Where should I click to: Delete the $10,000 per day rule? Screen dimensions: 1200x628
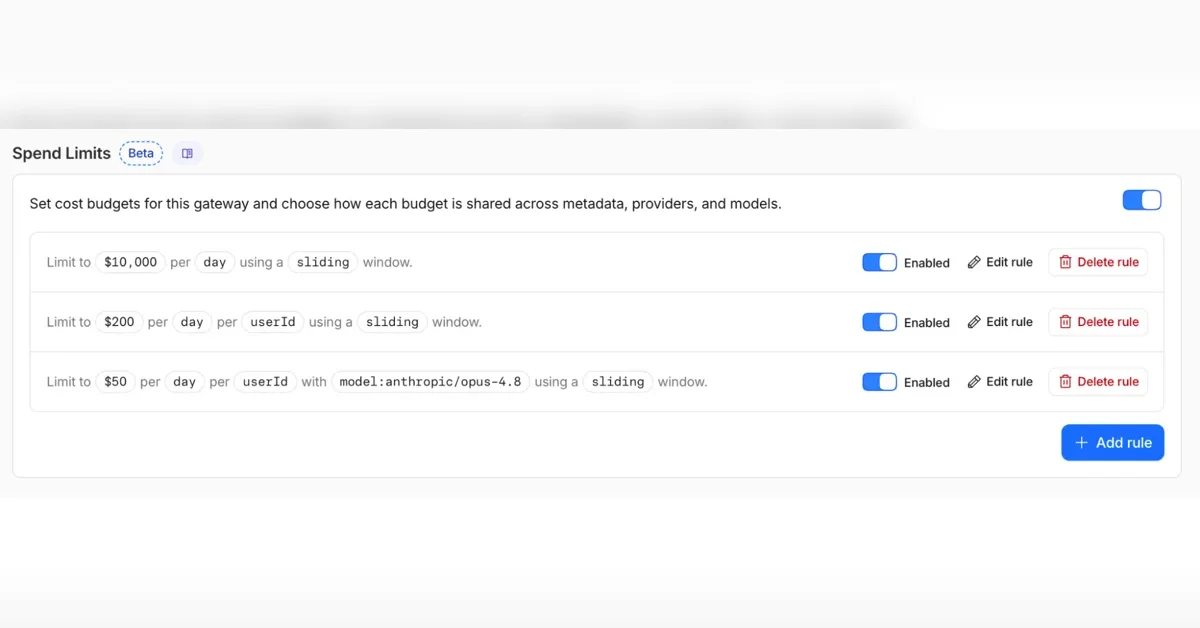pyautogui.click(x=1098, y=262)
